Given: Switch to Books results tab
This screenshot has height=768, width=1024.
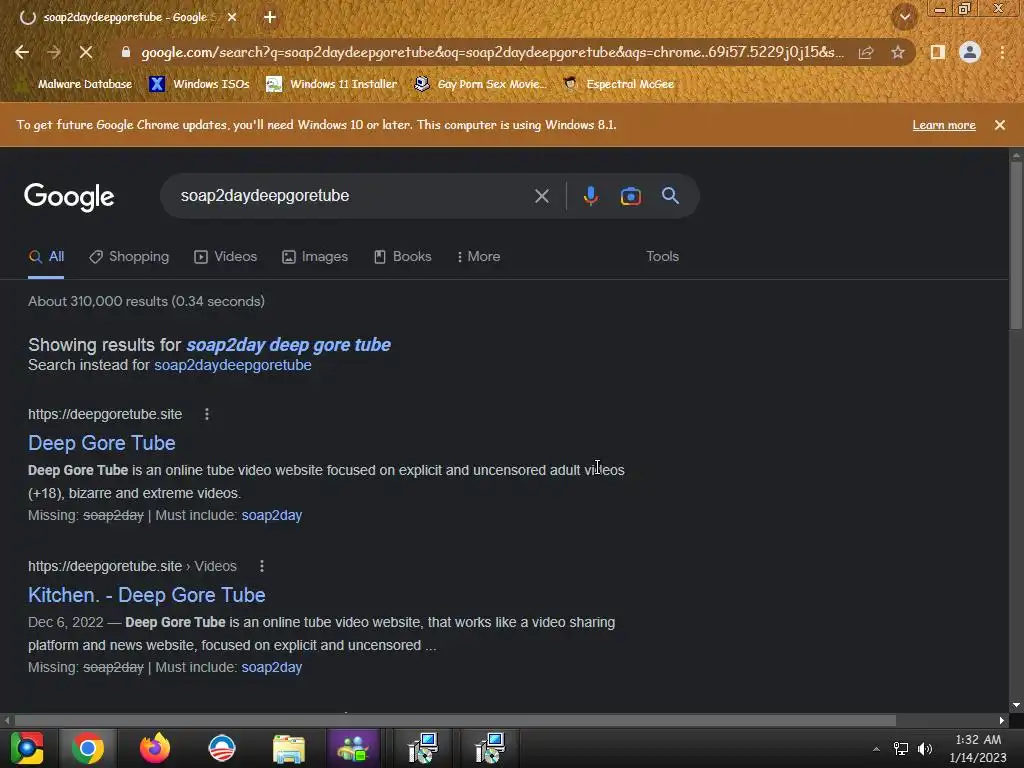Looking at the screenshot, I should point(403,257).
